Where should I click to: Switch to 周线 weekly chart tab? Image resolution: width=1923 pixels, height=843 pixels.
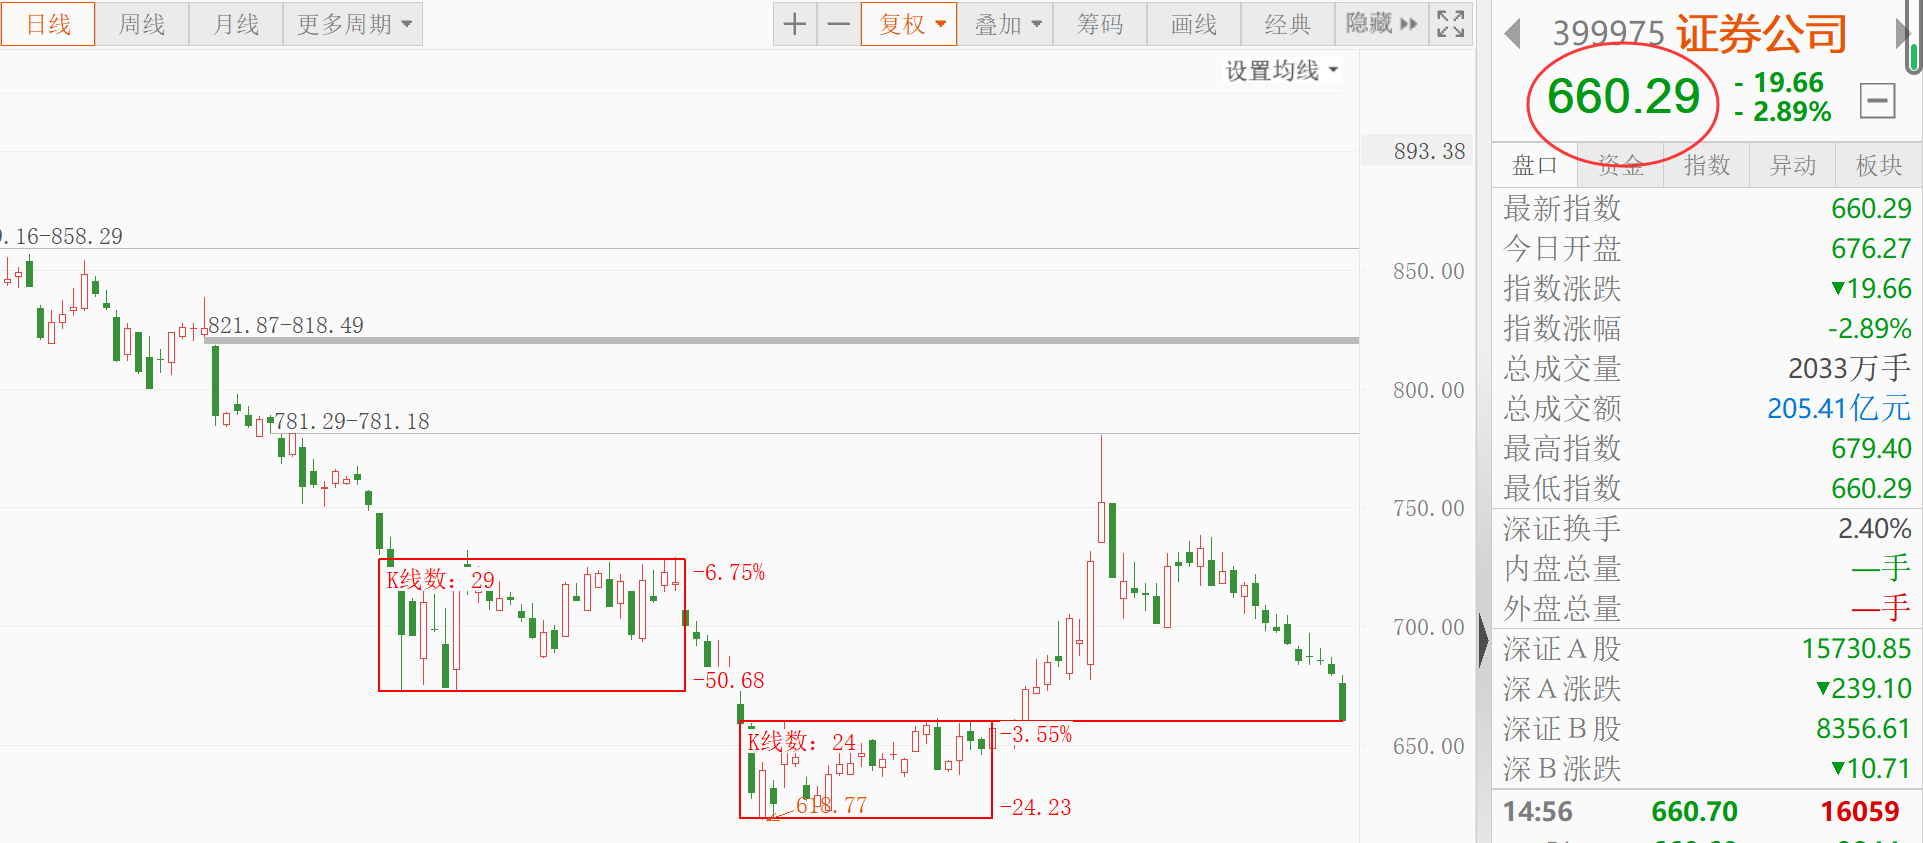[x=142, y=24]
